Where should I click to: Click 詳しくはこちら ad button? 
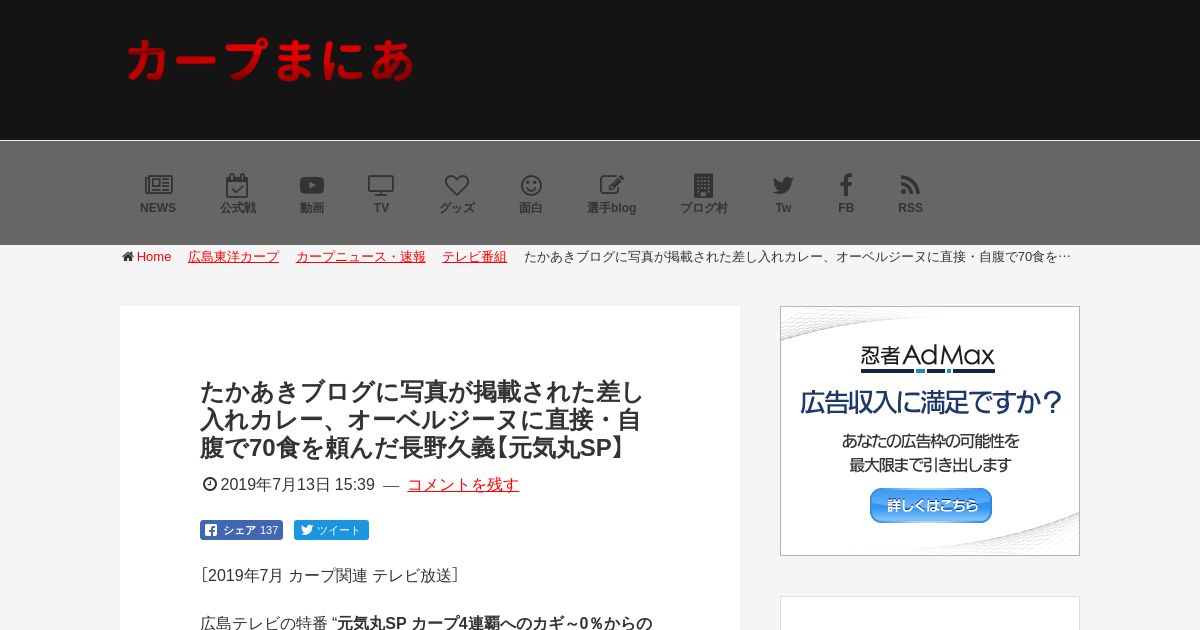930,505
